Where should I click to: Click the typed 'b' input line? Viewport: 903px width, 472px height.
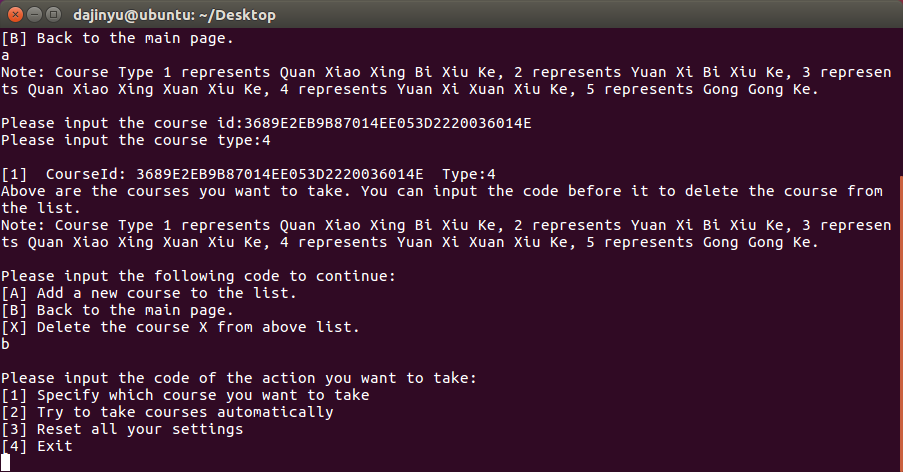click(5, 344)
